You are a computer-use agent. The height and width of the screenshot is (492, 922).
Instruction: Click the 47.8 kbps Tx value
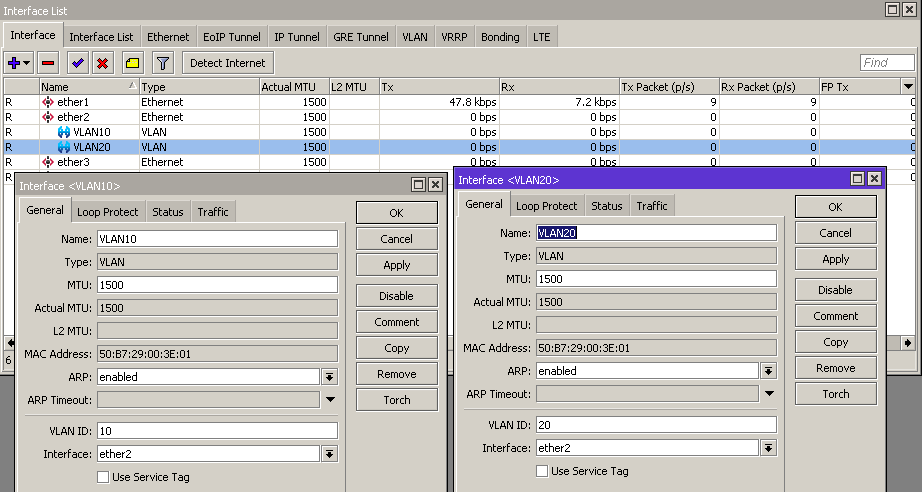(472, 102)
